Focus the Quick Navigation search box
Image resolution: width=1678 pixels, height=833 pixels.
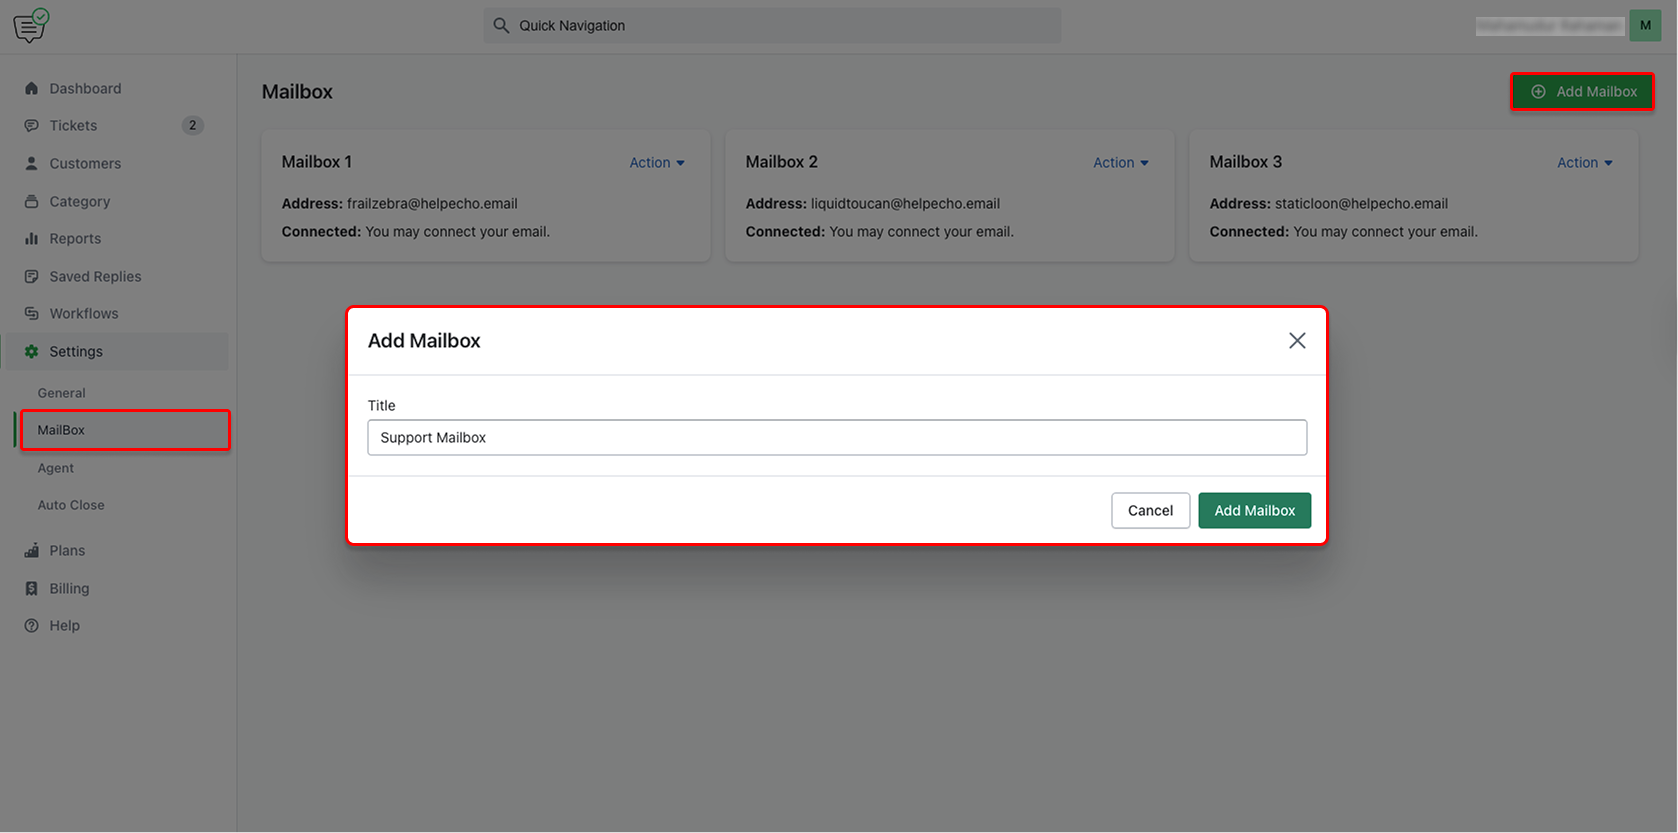click(772, 26)
